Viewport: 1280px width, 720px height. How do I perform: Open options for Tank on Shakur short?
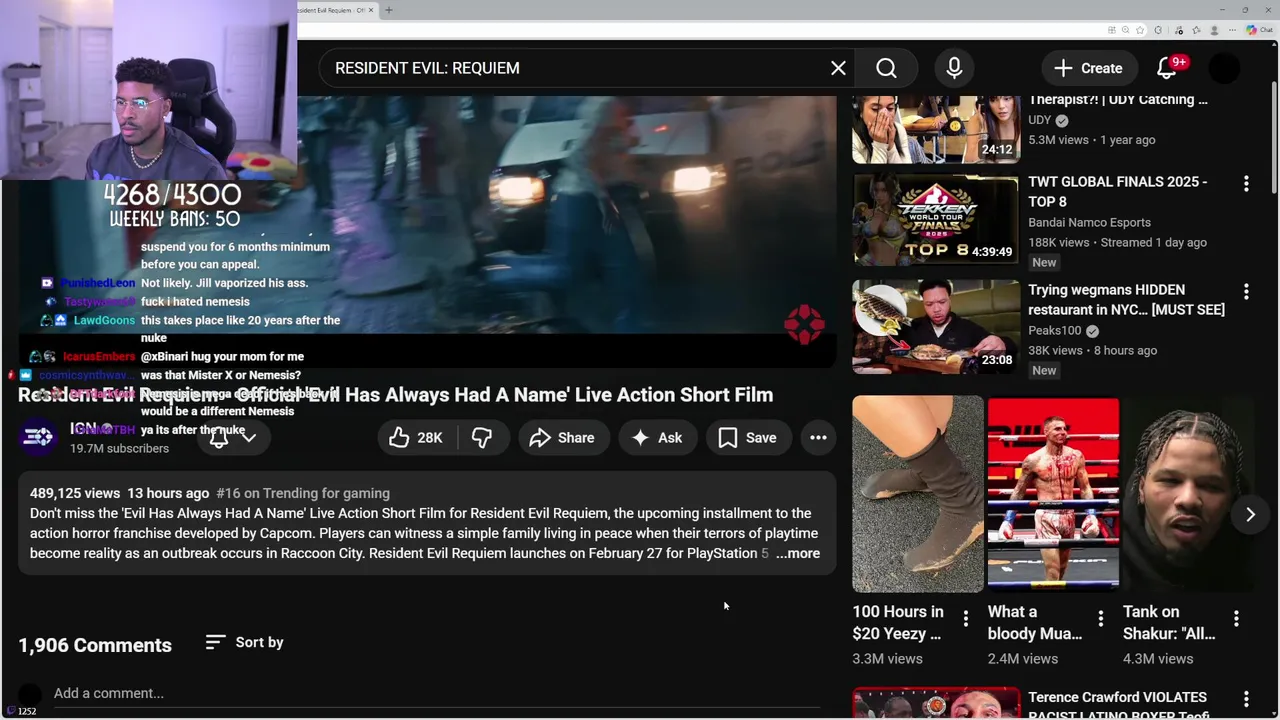point(1236,619)
